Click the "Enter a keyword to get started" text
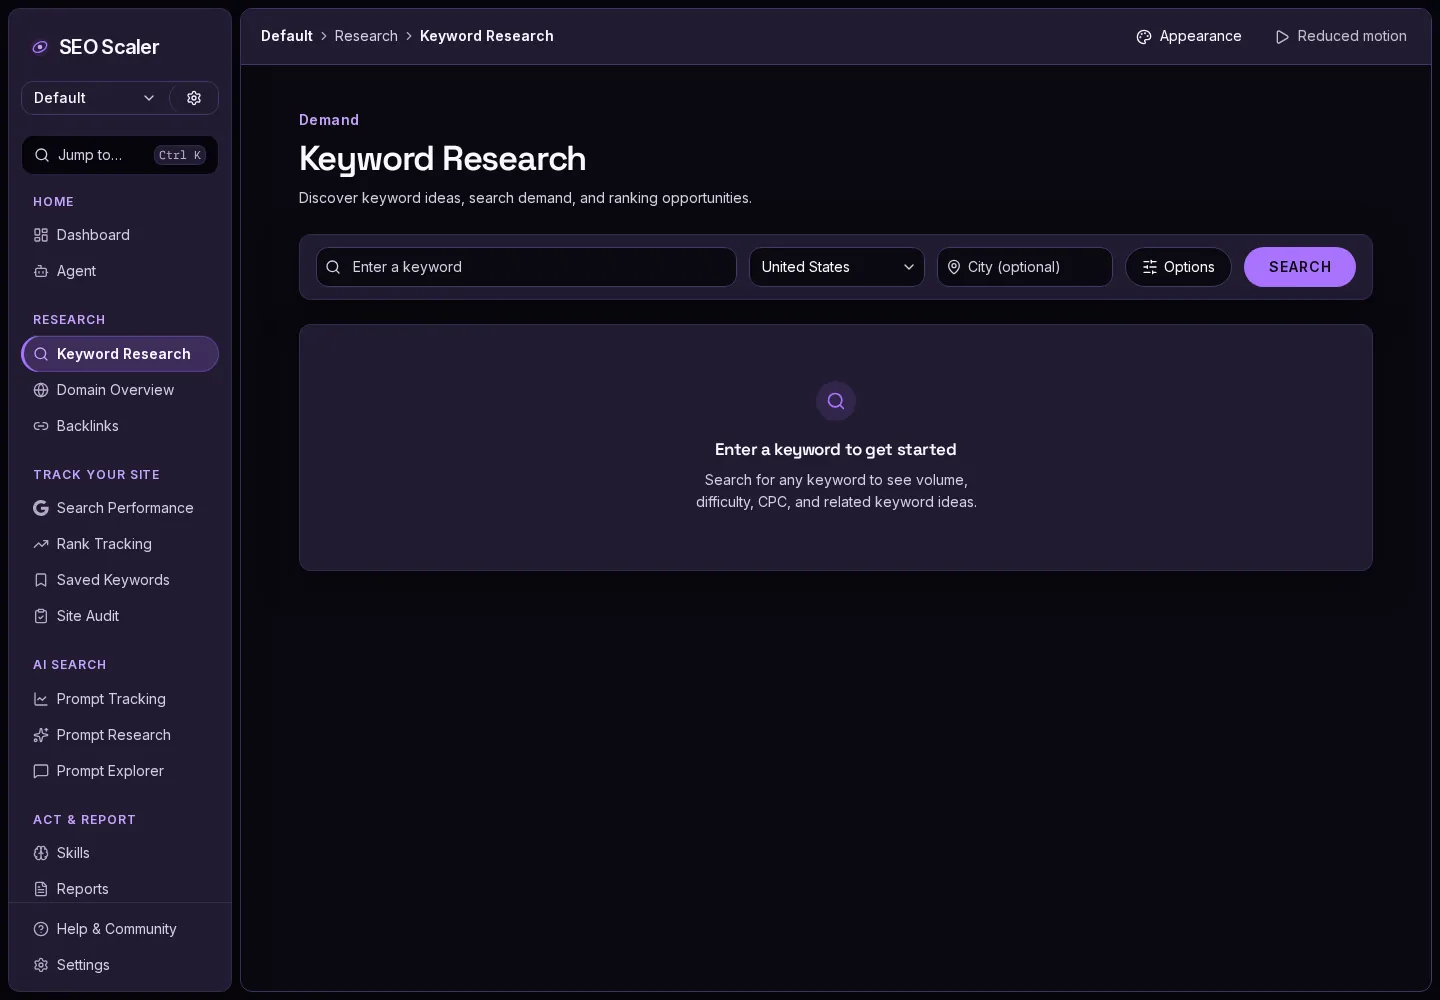The image size is (1440, 1000). point(836,450)
